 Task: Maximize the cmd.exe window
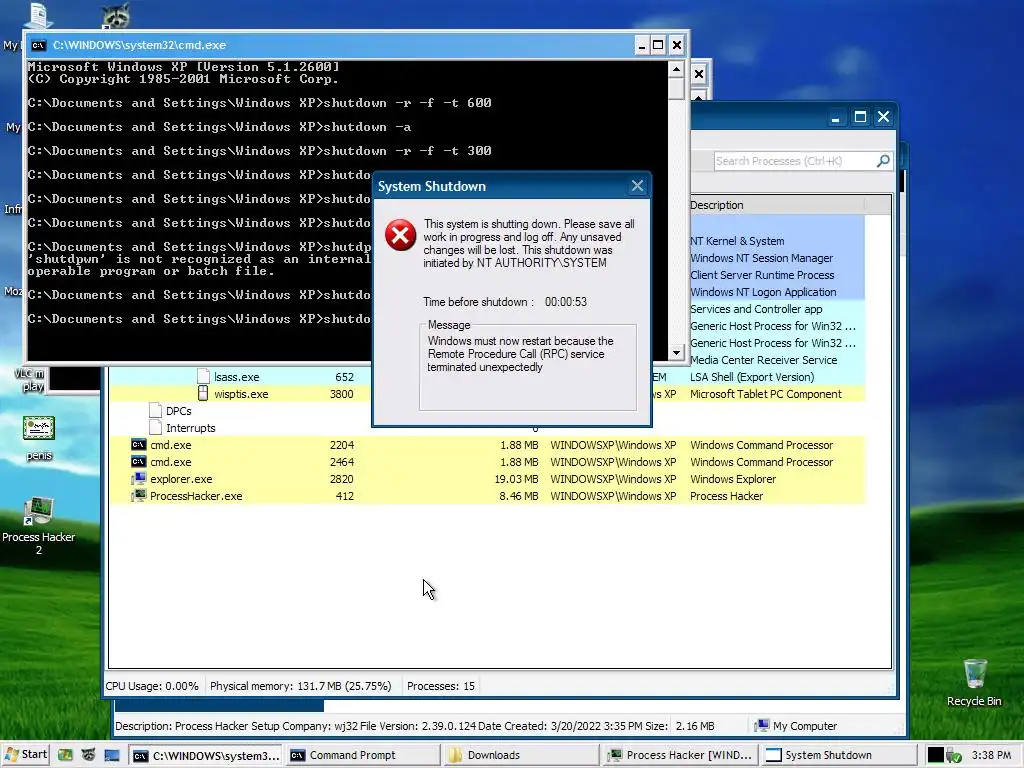(x=658, y=45)
